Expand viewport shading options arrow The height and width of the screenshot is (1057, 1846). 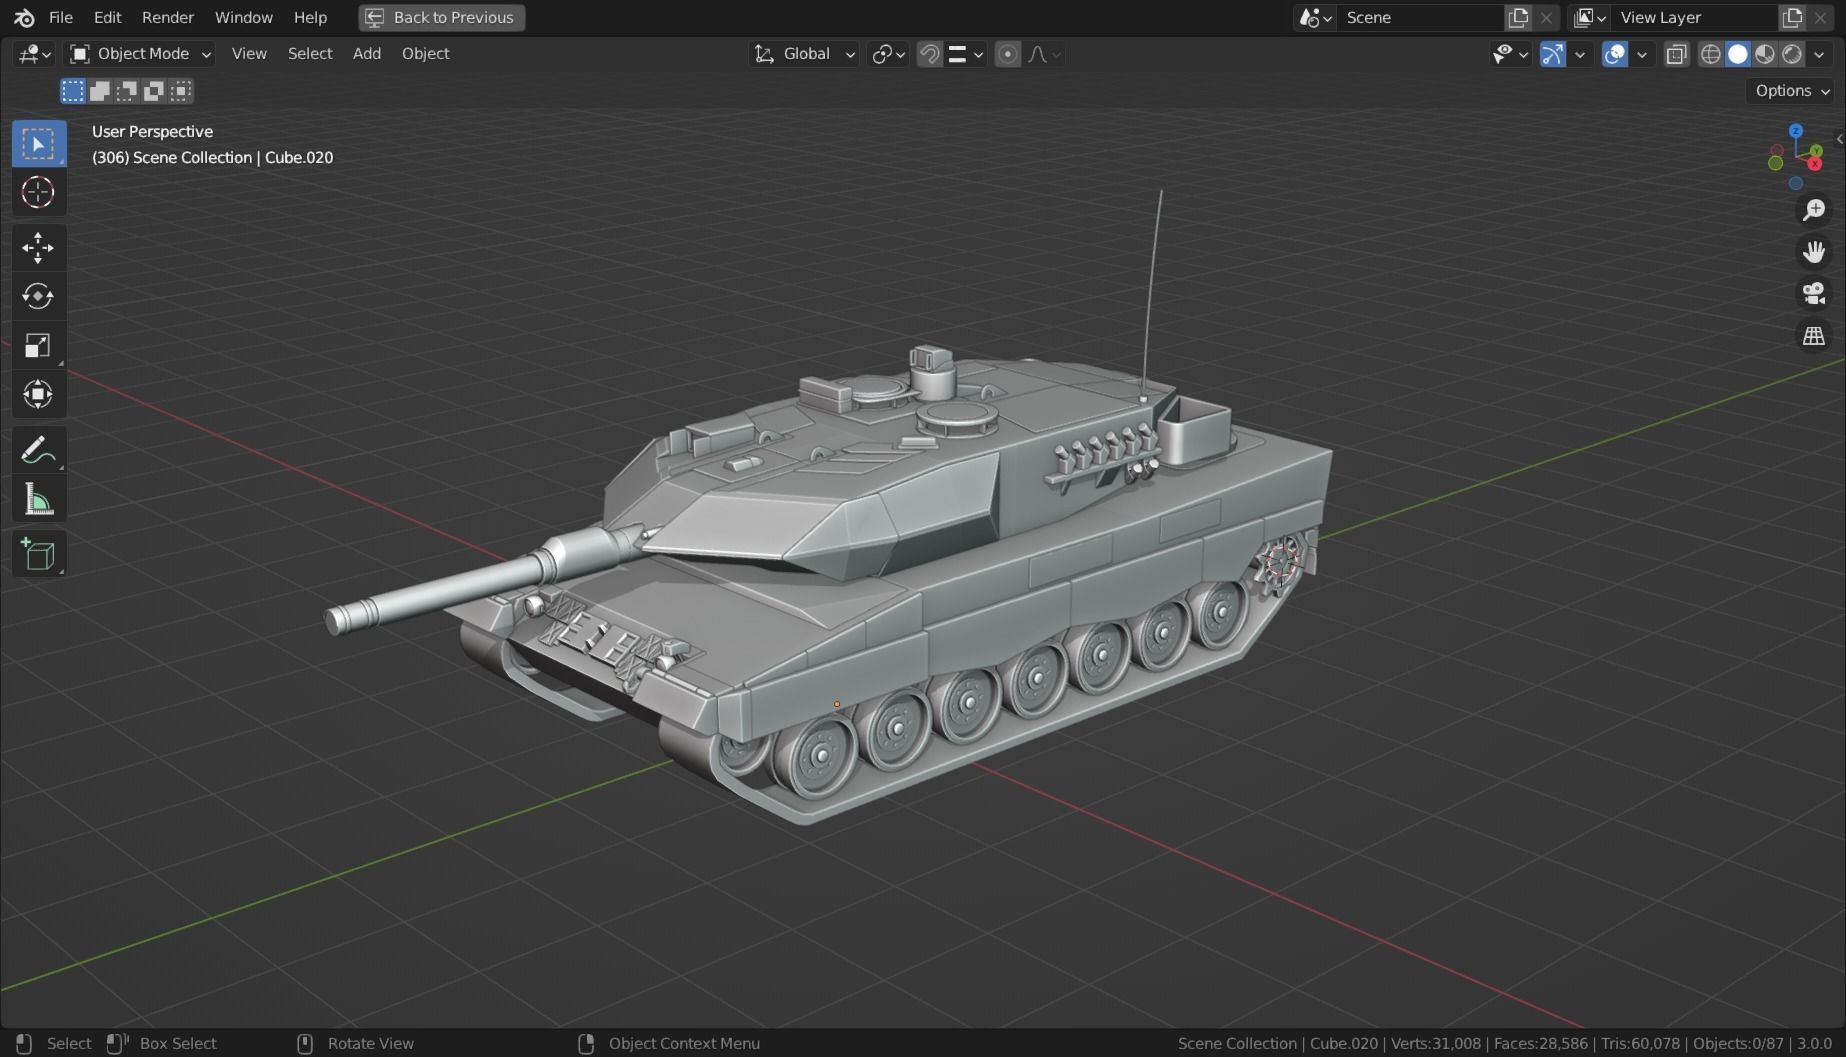coord(1819,54)
